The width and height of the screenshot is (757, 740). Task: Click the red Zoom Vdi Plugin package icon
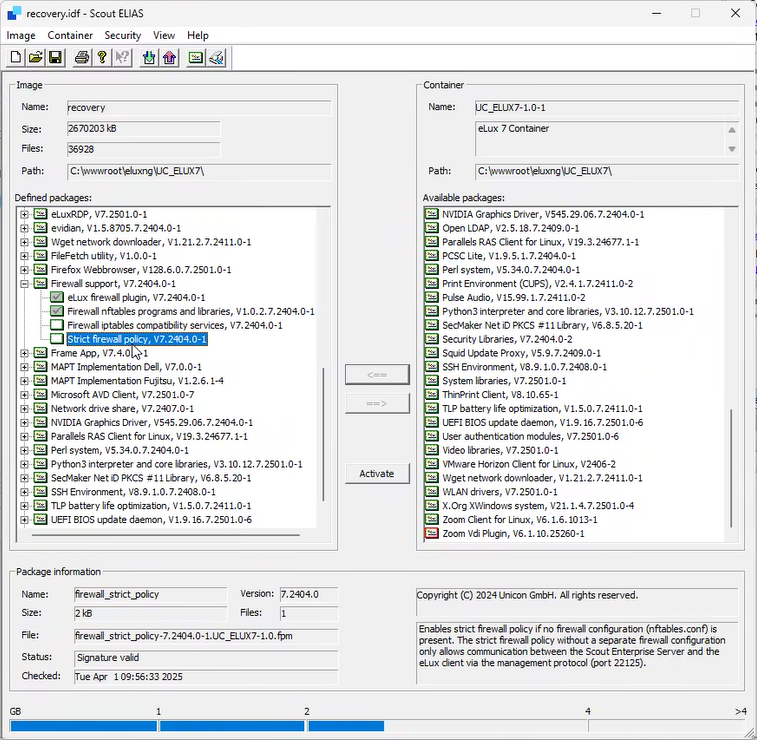point(431,533)
